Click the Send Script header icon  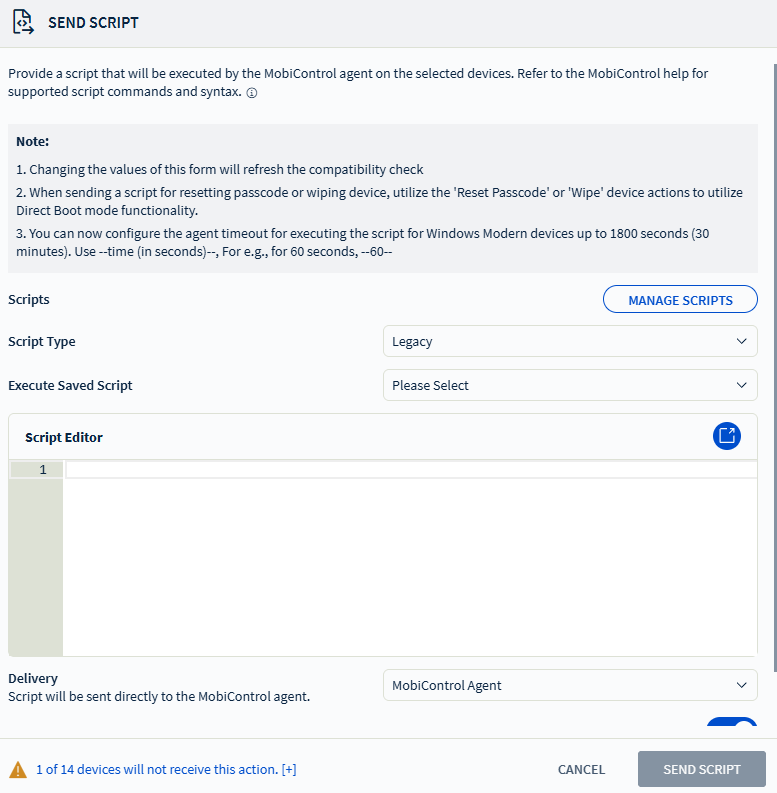23,22
